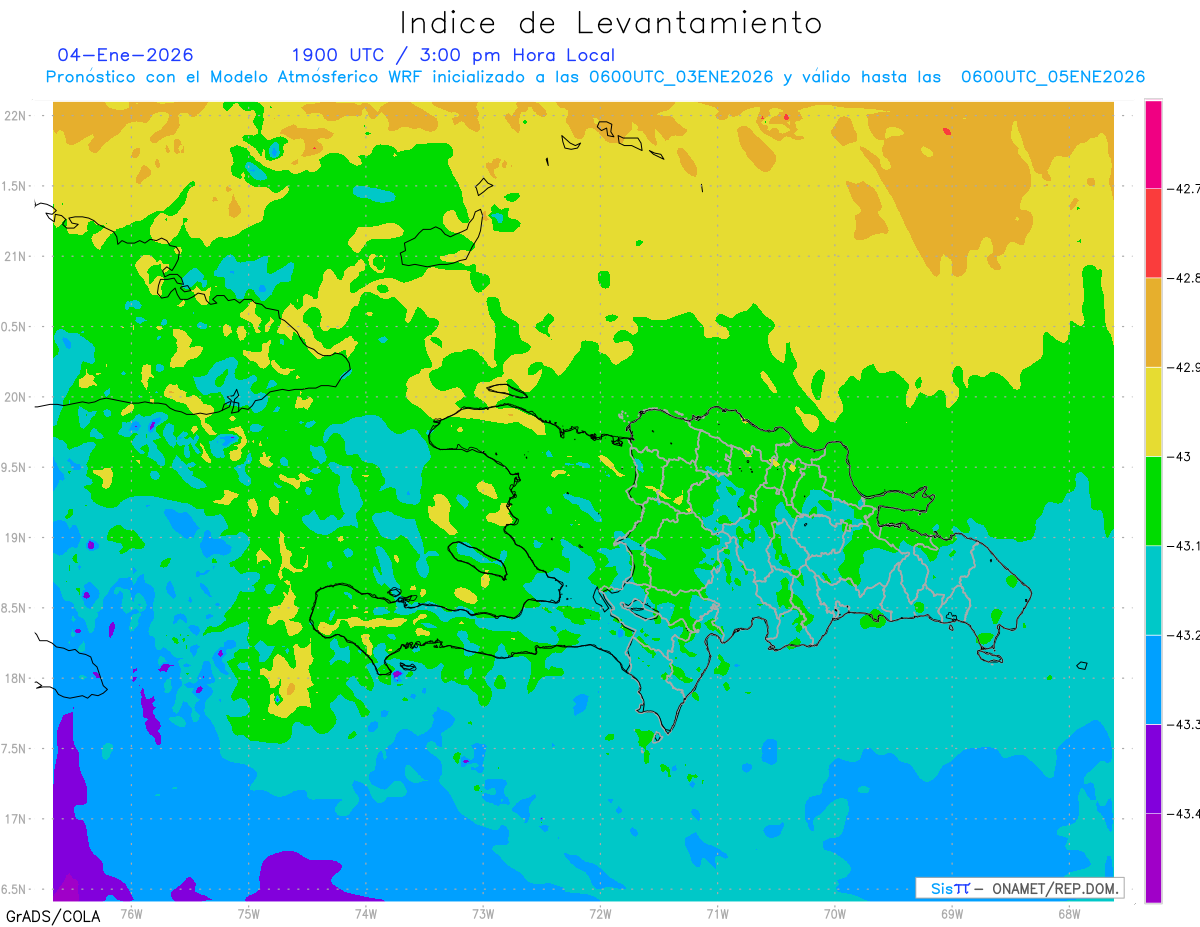The width and height of the screenshot is (1200, 927).
Task: Click the '-42.8' color bar value
Action: click(x=1184, y=278)
